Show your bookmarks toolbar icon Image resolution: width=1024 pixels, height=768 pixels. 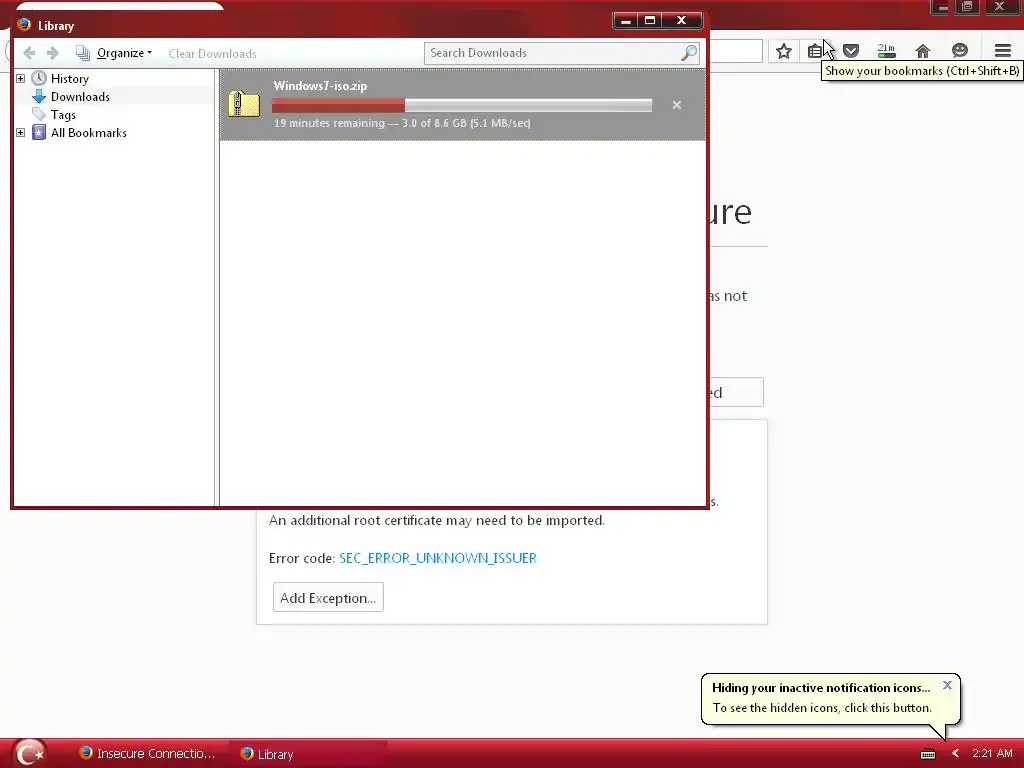815,51
